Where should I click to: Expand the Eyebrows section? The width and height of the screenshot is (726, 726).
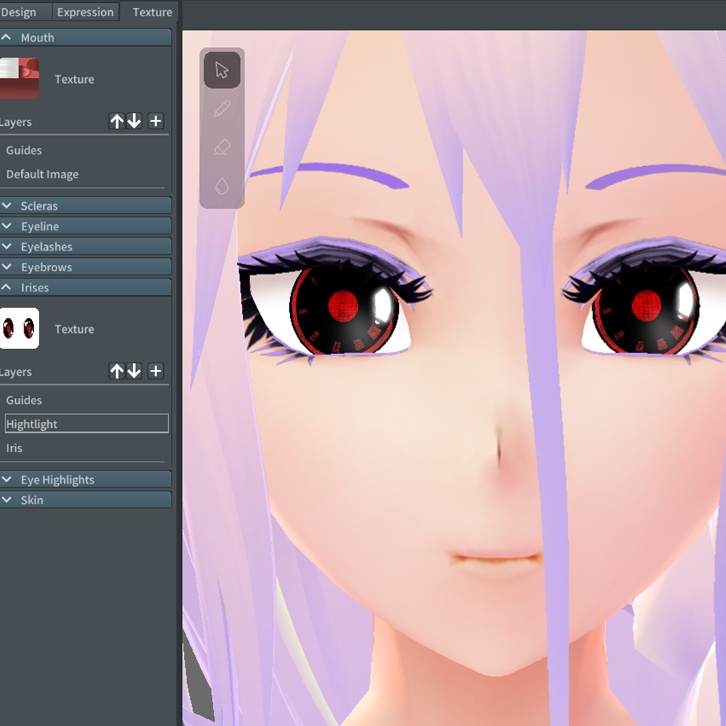coord(85,267)
